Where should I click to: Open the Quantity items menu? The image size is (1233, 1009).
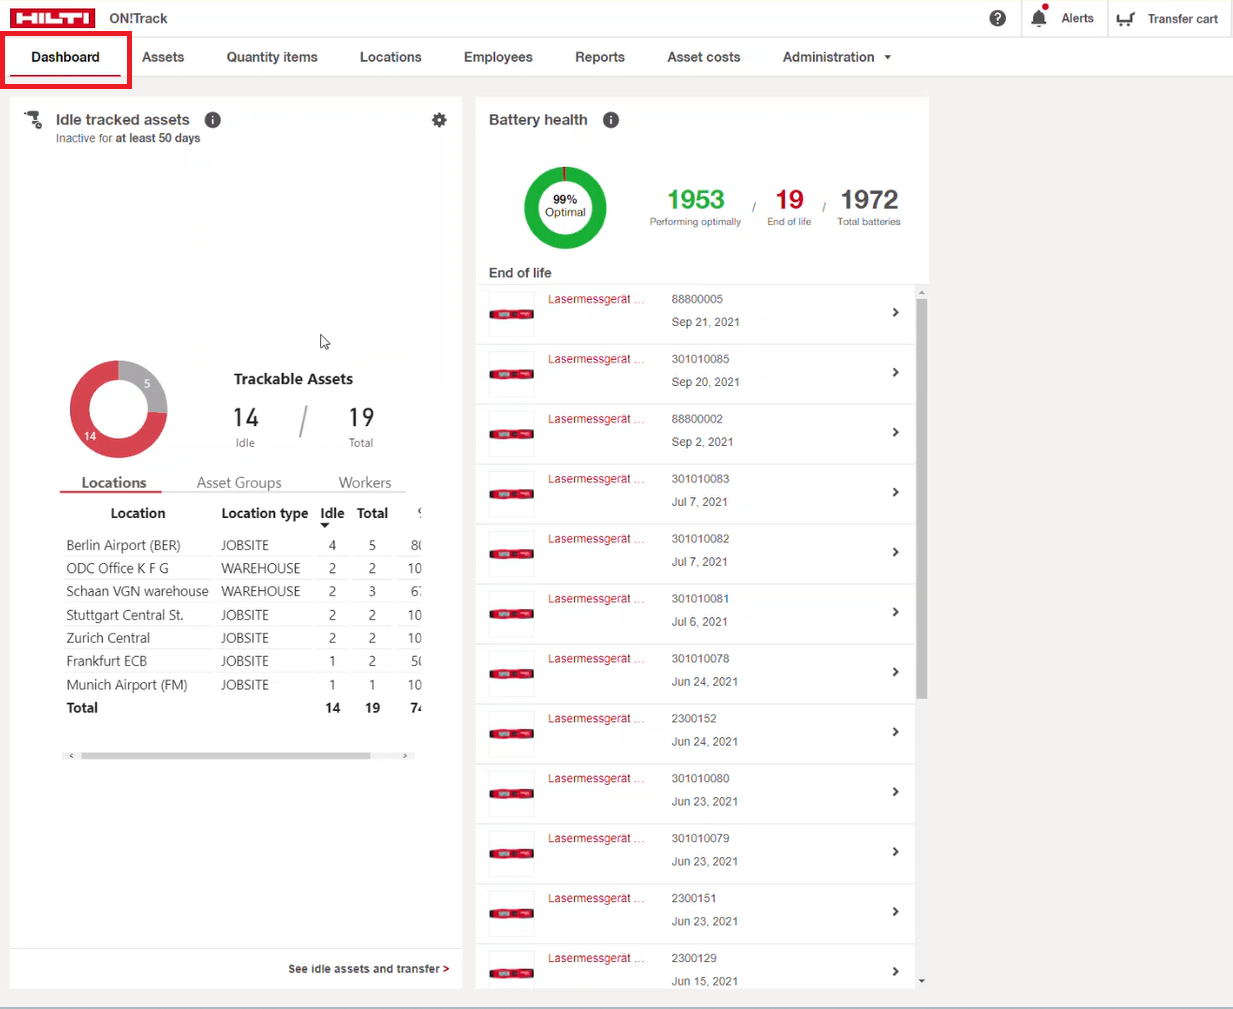tap(272, 57)
